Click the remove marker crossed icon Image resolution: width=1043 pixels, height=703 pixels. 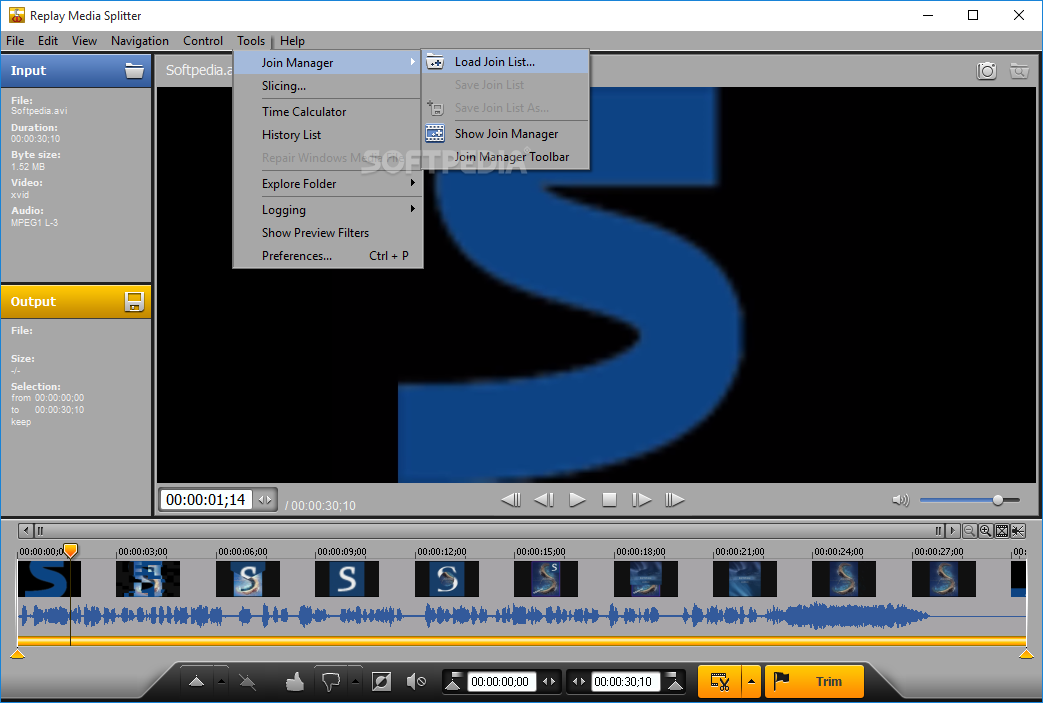pos(247,681)
